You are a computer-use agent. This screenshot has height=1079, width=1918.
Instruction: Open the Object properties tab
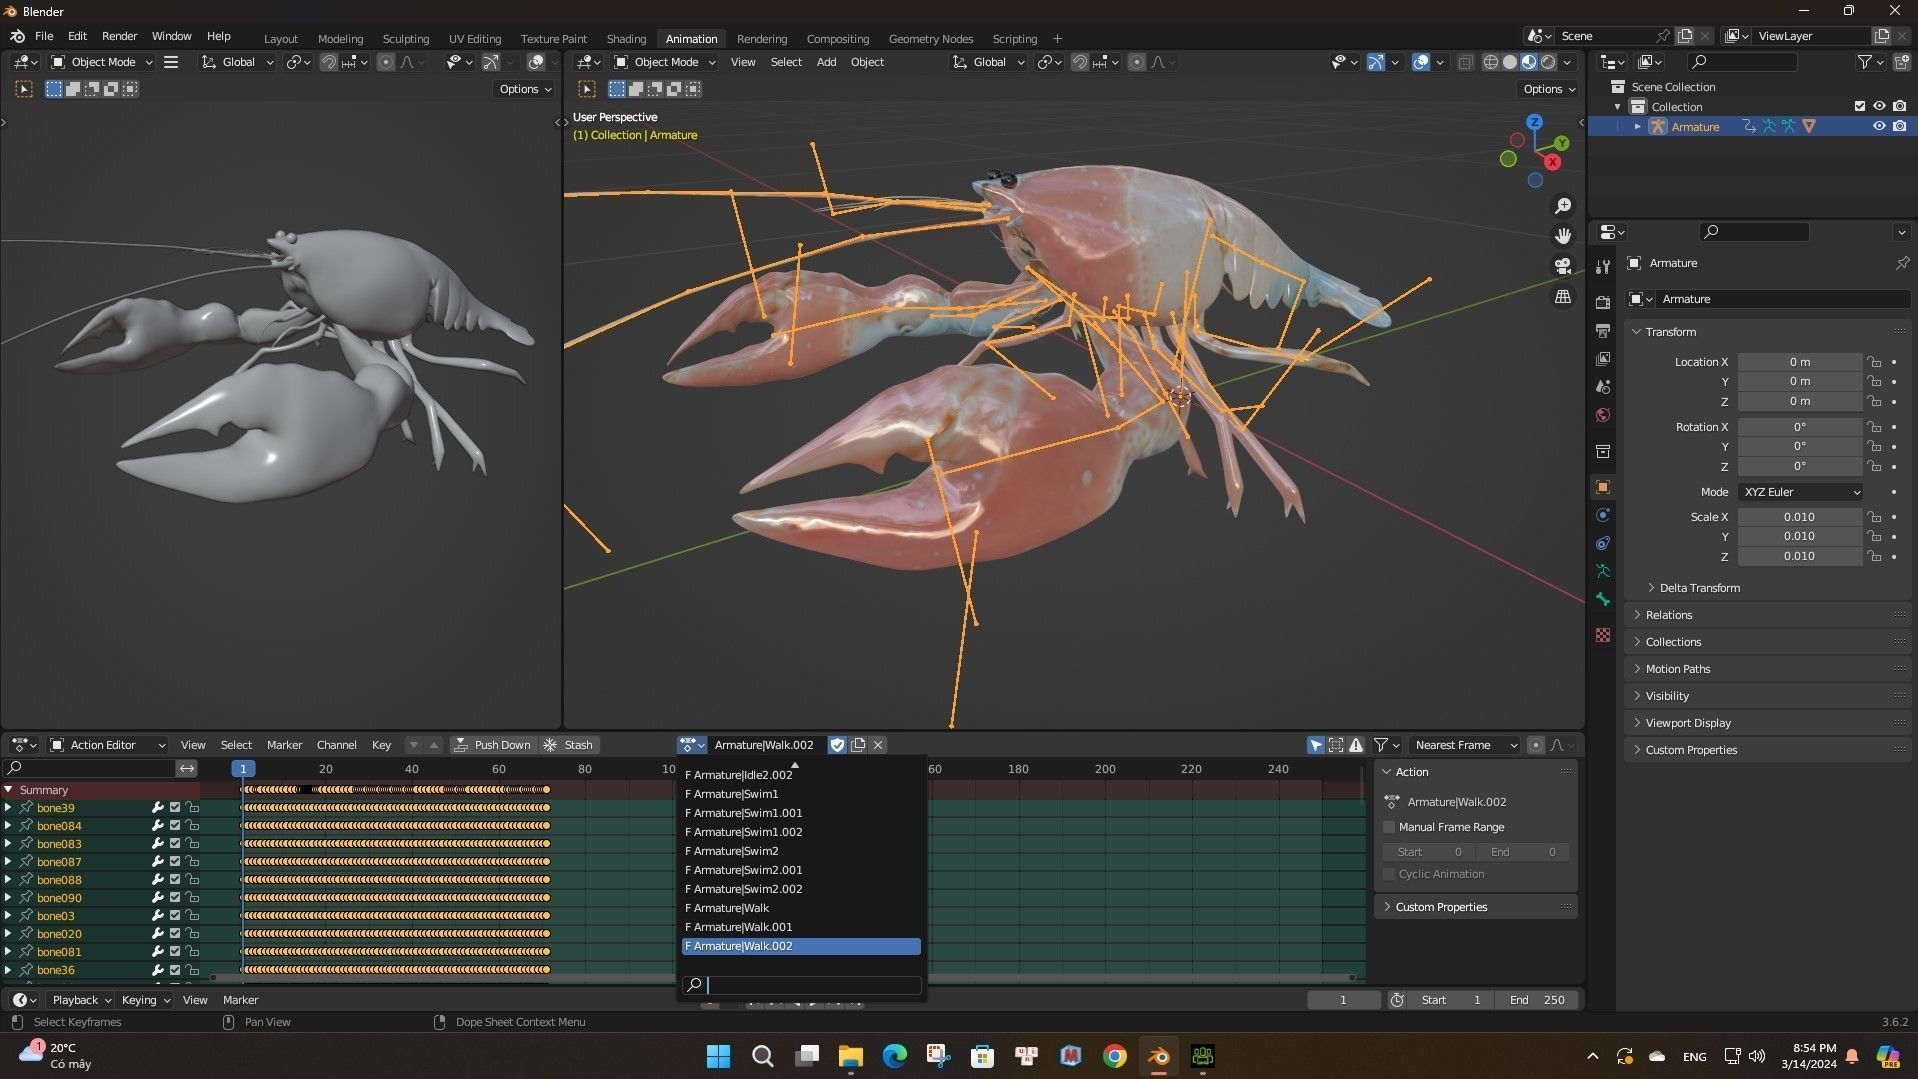coord(1603,487)
